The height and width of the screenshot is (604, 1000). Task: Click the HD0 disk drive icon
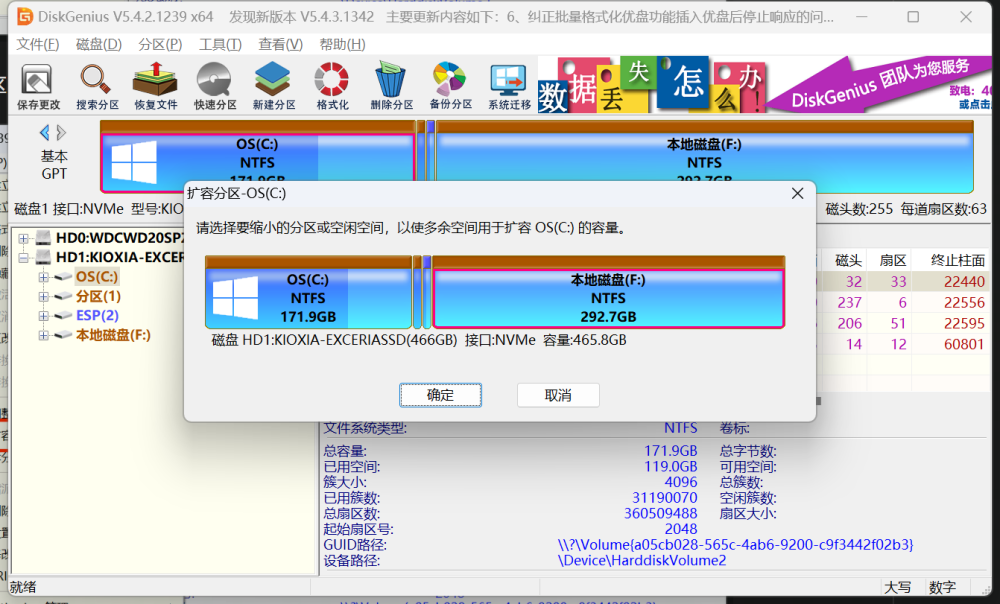43,238
